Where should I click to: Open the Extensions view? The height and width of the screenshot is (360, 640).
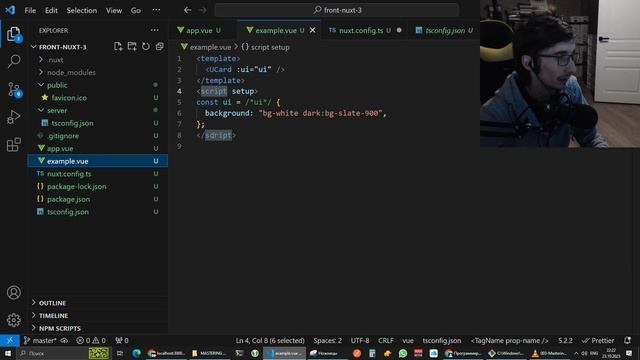13,144
